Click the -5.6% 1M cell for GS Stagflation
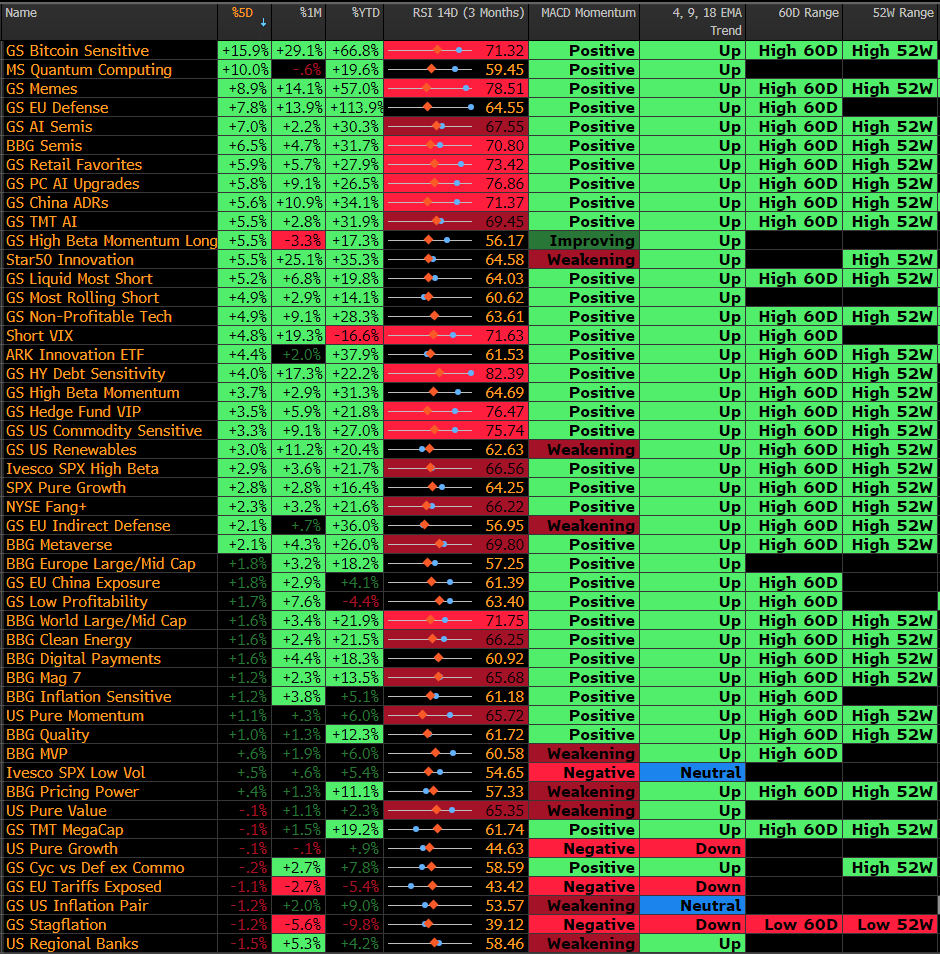The height and width of the screenshot is (954, 940). (x=299, y=925)
